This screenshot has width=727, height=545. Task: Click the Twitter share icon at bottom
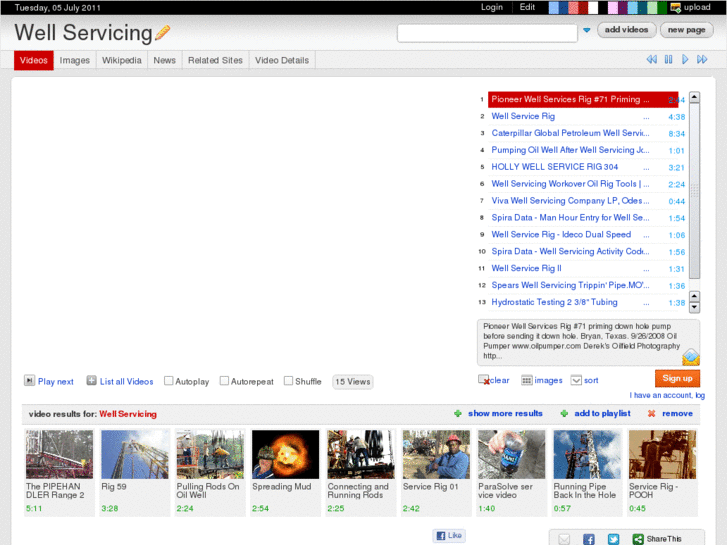[x=613, y=539]
